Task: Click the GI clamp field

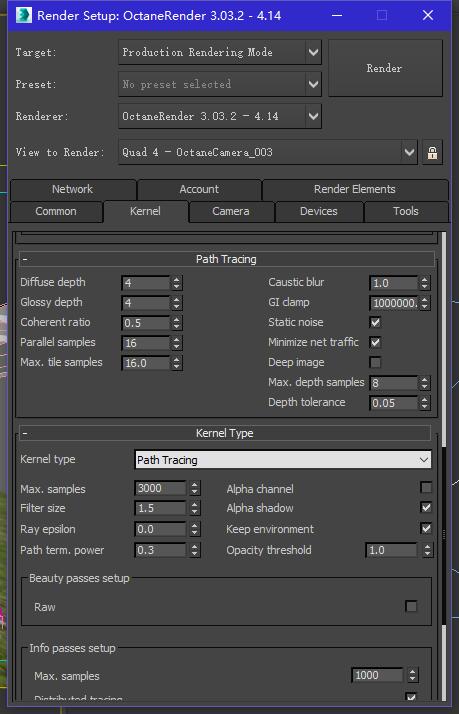Action: 394,303
